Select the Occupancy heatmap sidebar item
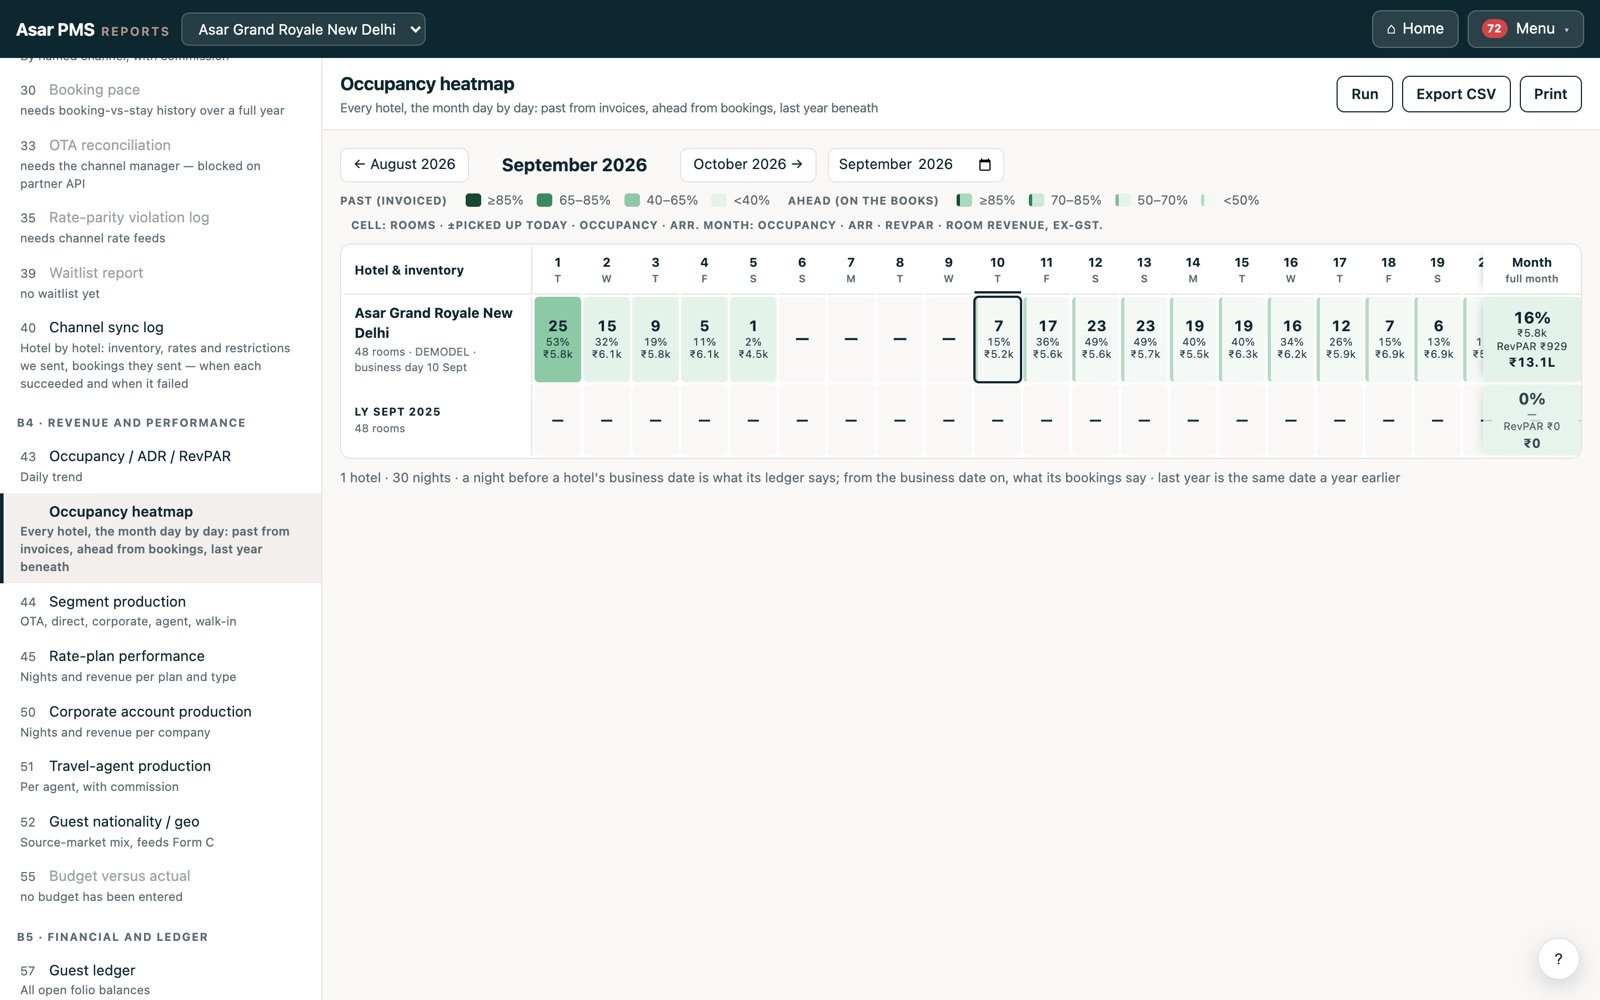 160,538
